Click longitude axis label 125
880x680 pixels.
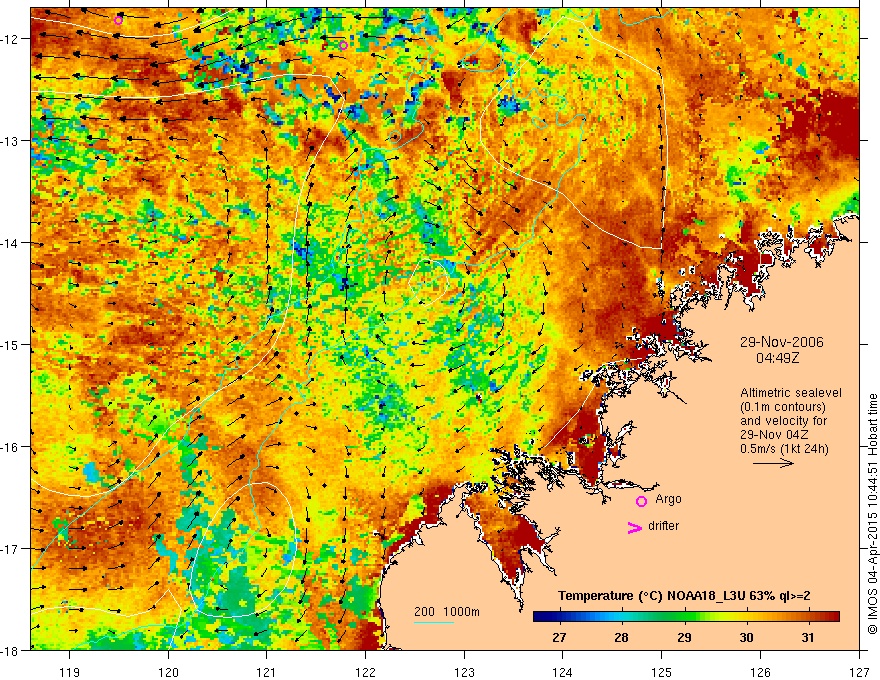(662, 672)
